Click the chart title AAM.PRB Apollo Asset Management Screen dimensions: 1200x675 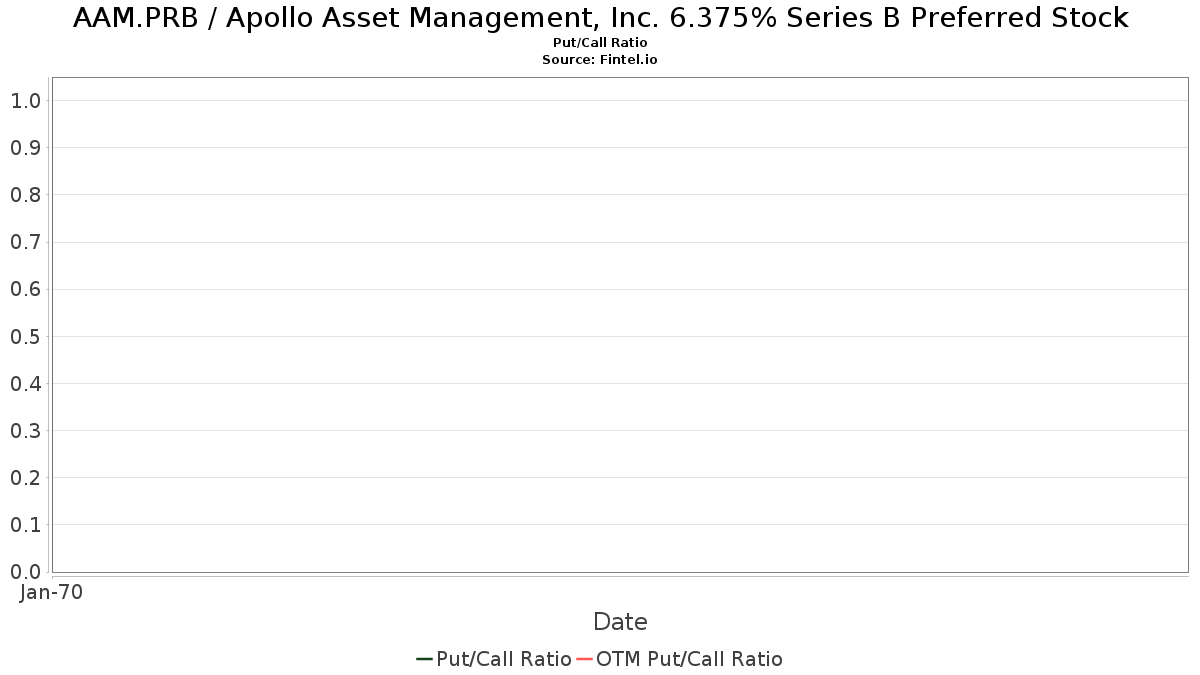click(x=600, y=18)
